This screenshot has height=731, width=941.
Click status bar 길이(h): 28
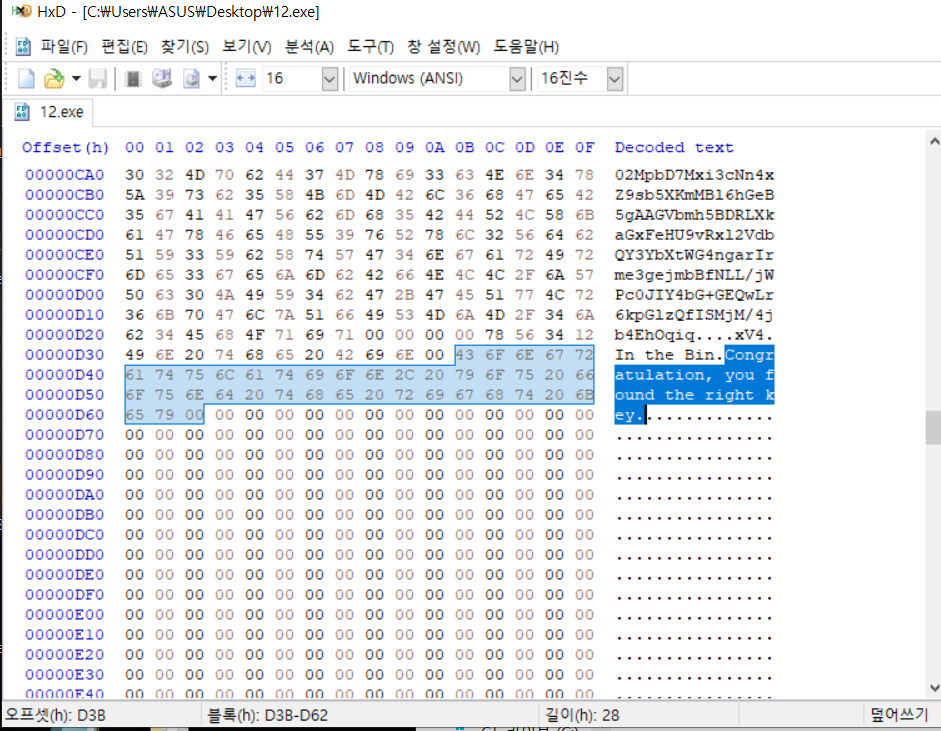point(582,715)
